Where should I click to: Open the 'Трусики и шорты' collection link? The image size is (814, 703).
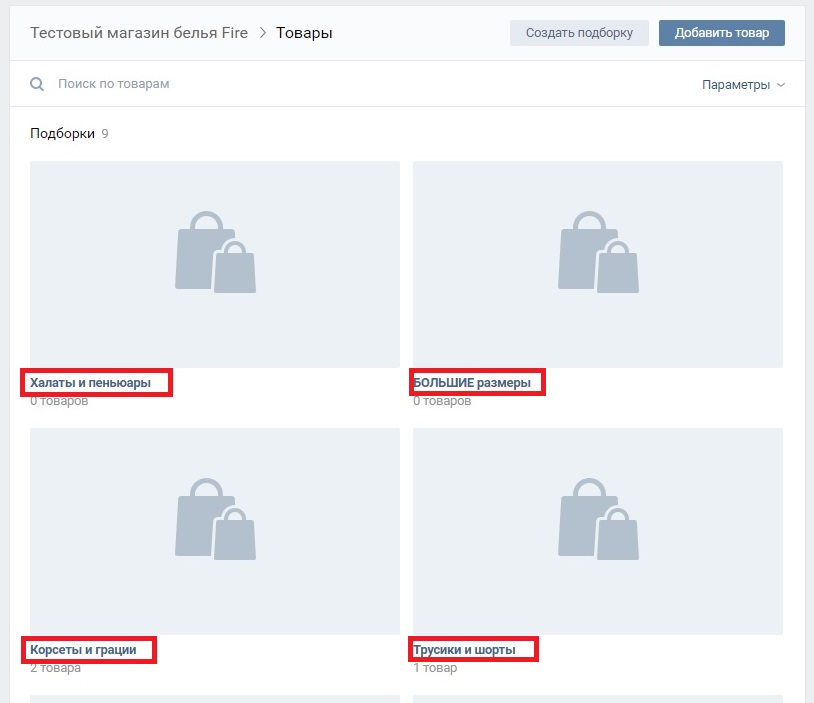[x=464, y=650]
